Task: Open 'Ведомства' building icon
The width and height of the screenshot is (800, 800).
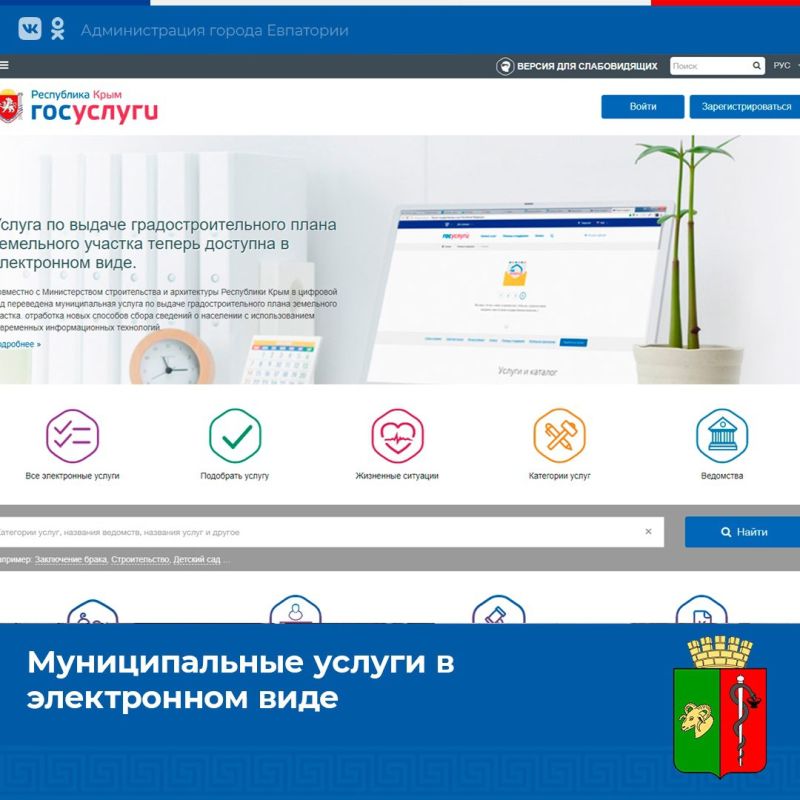Action: click(722, 436)
